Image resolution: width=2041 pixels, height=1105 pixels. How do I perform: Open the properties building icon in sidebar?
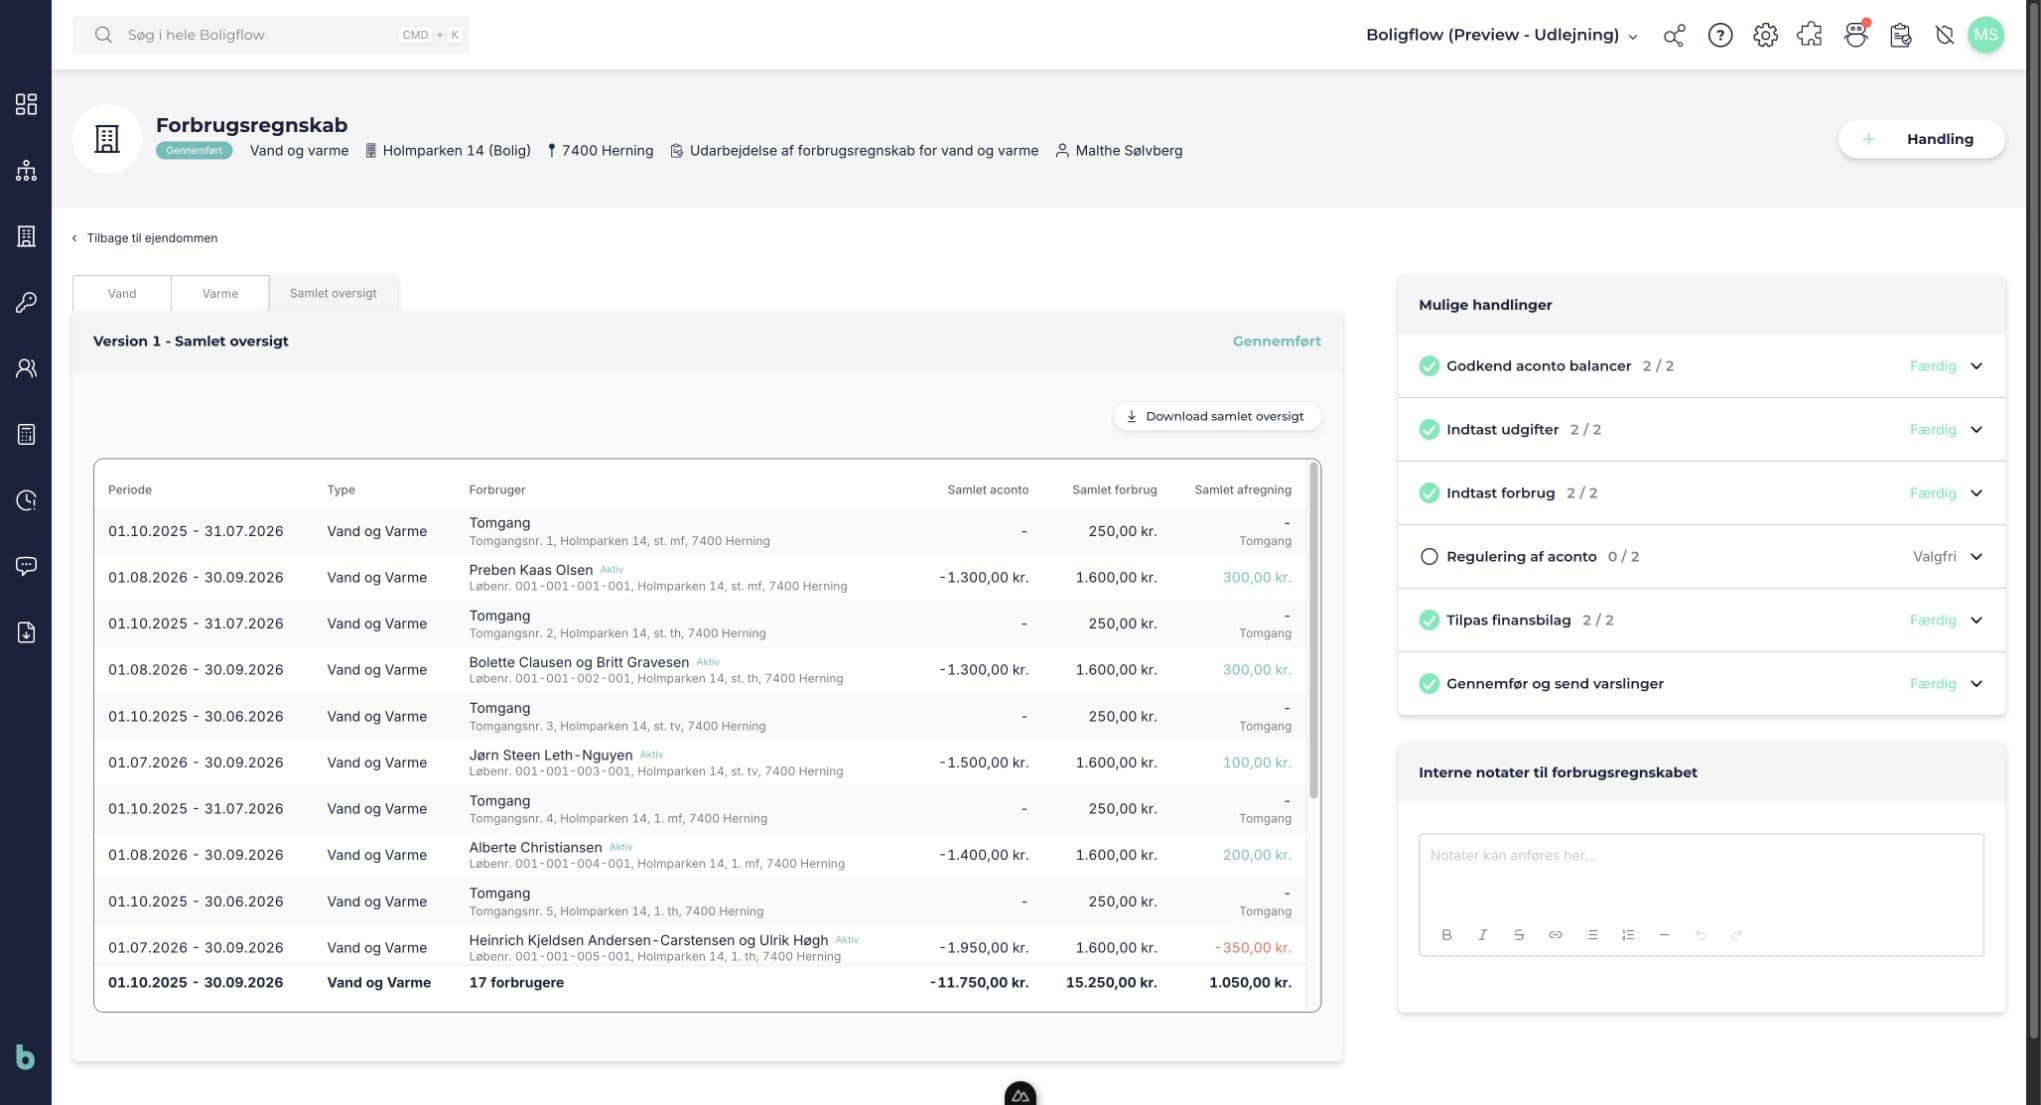tap(26, 236)
